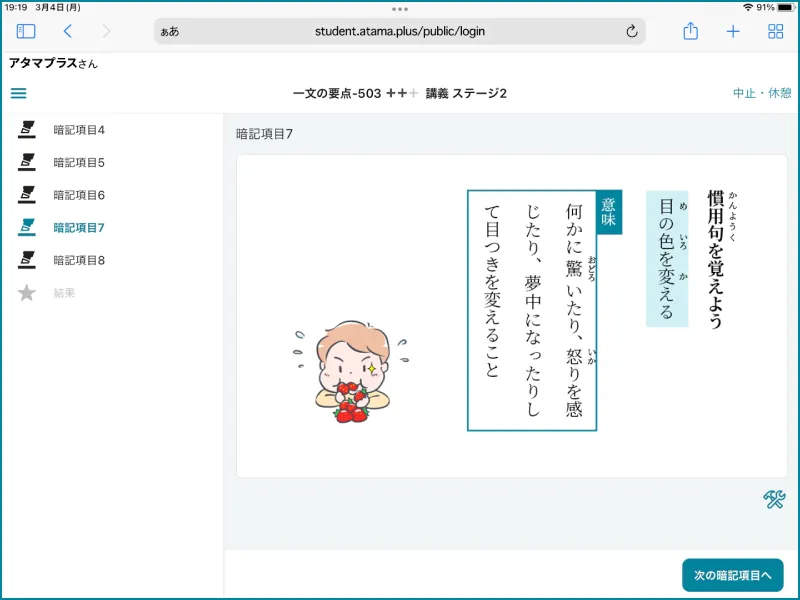Select the 暗記項目5 sidebar label

point(79,163)
